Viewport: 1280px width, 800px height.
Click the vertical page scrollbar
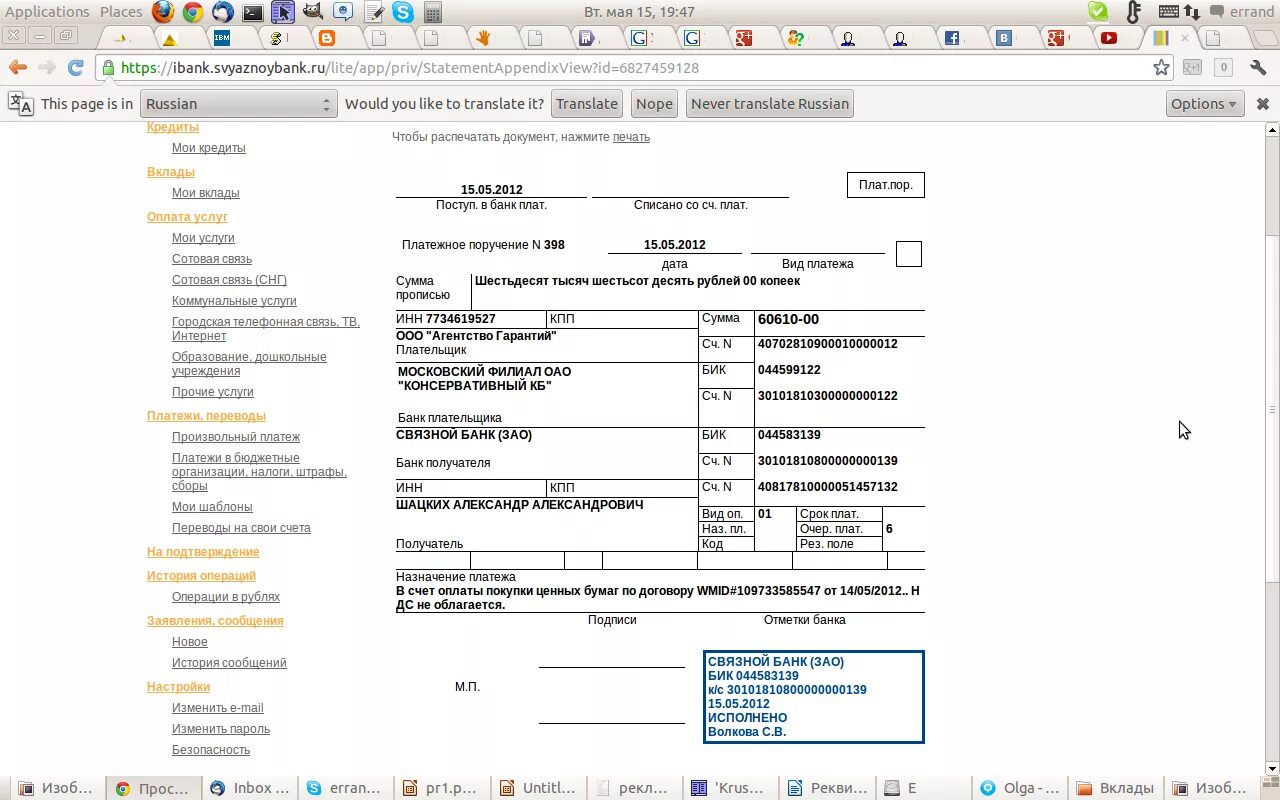pos(1272,410)
